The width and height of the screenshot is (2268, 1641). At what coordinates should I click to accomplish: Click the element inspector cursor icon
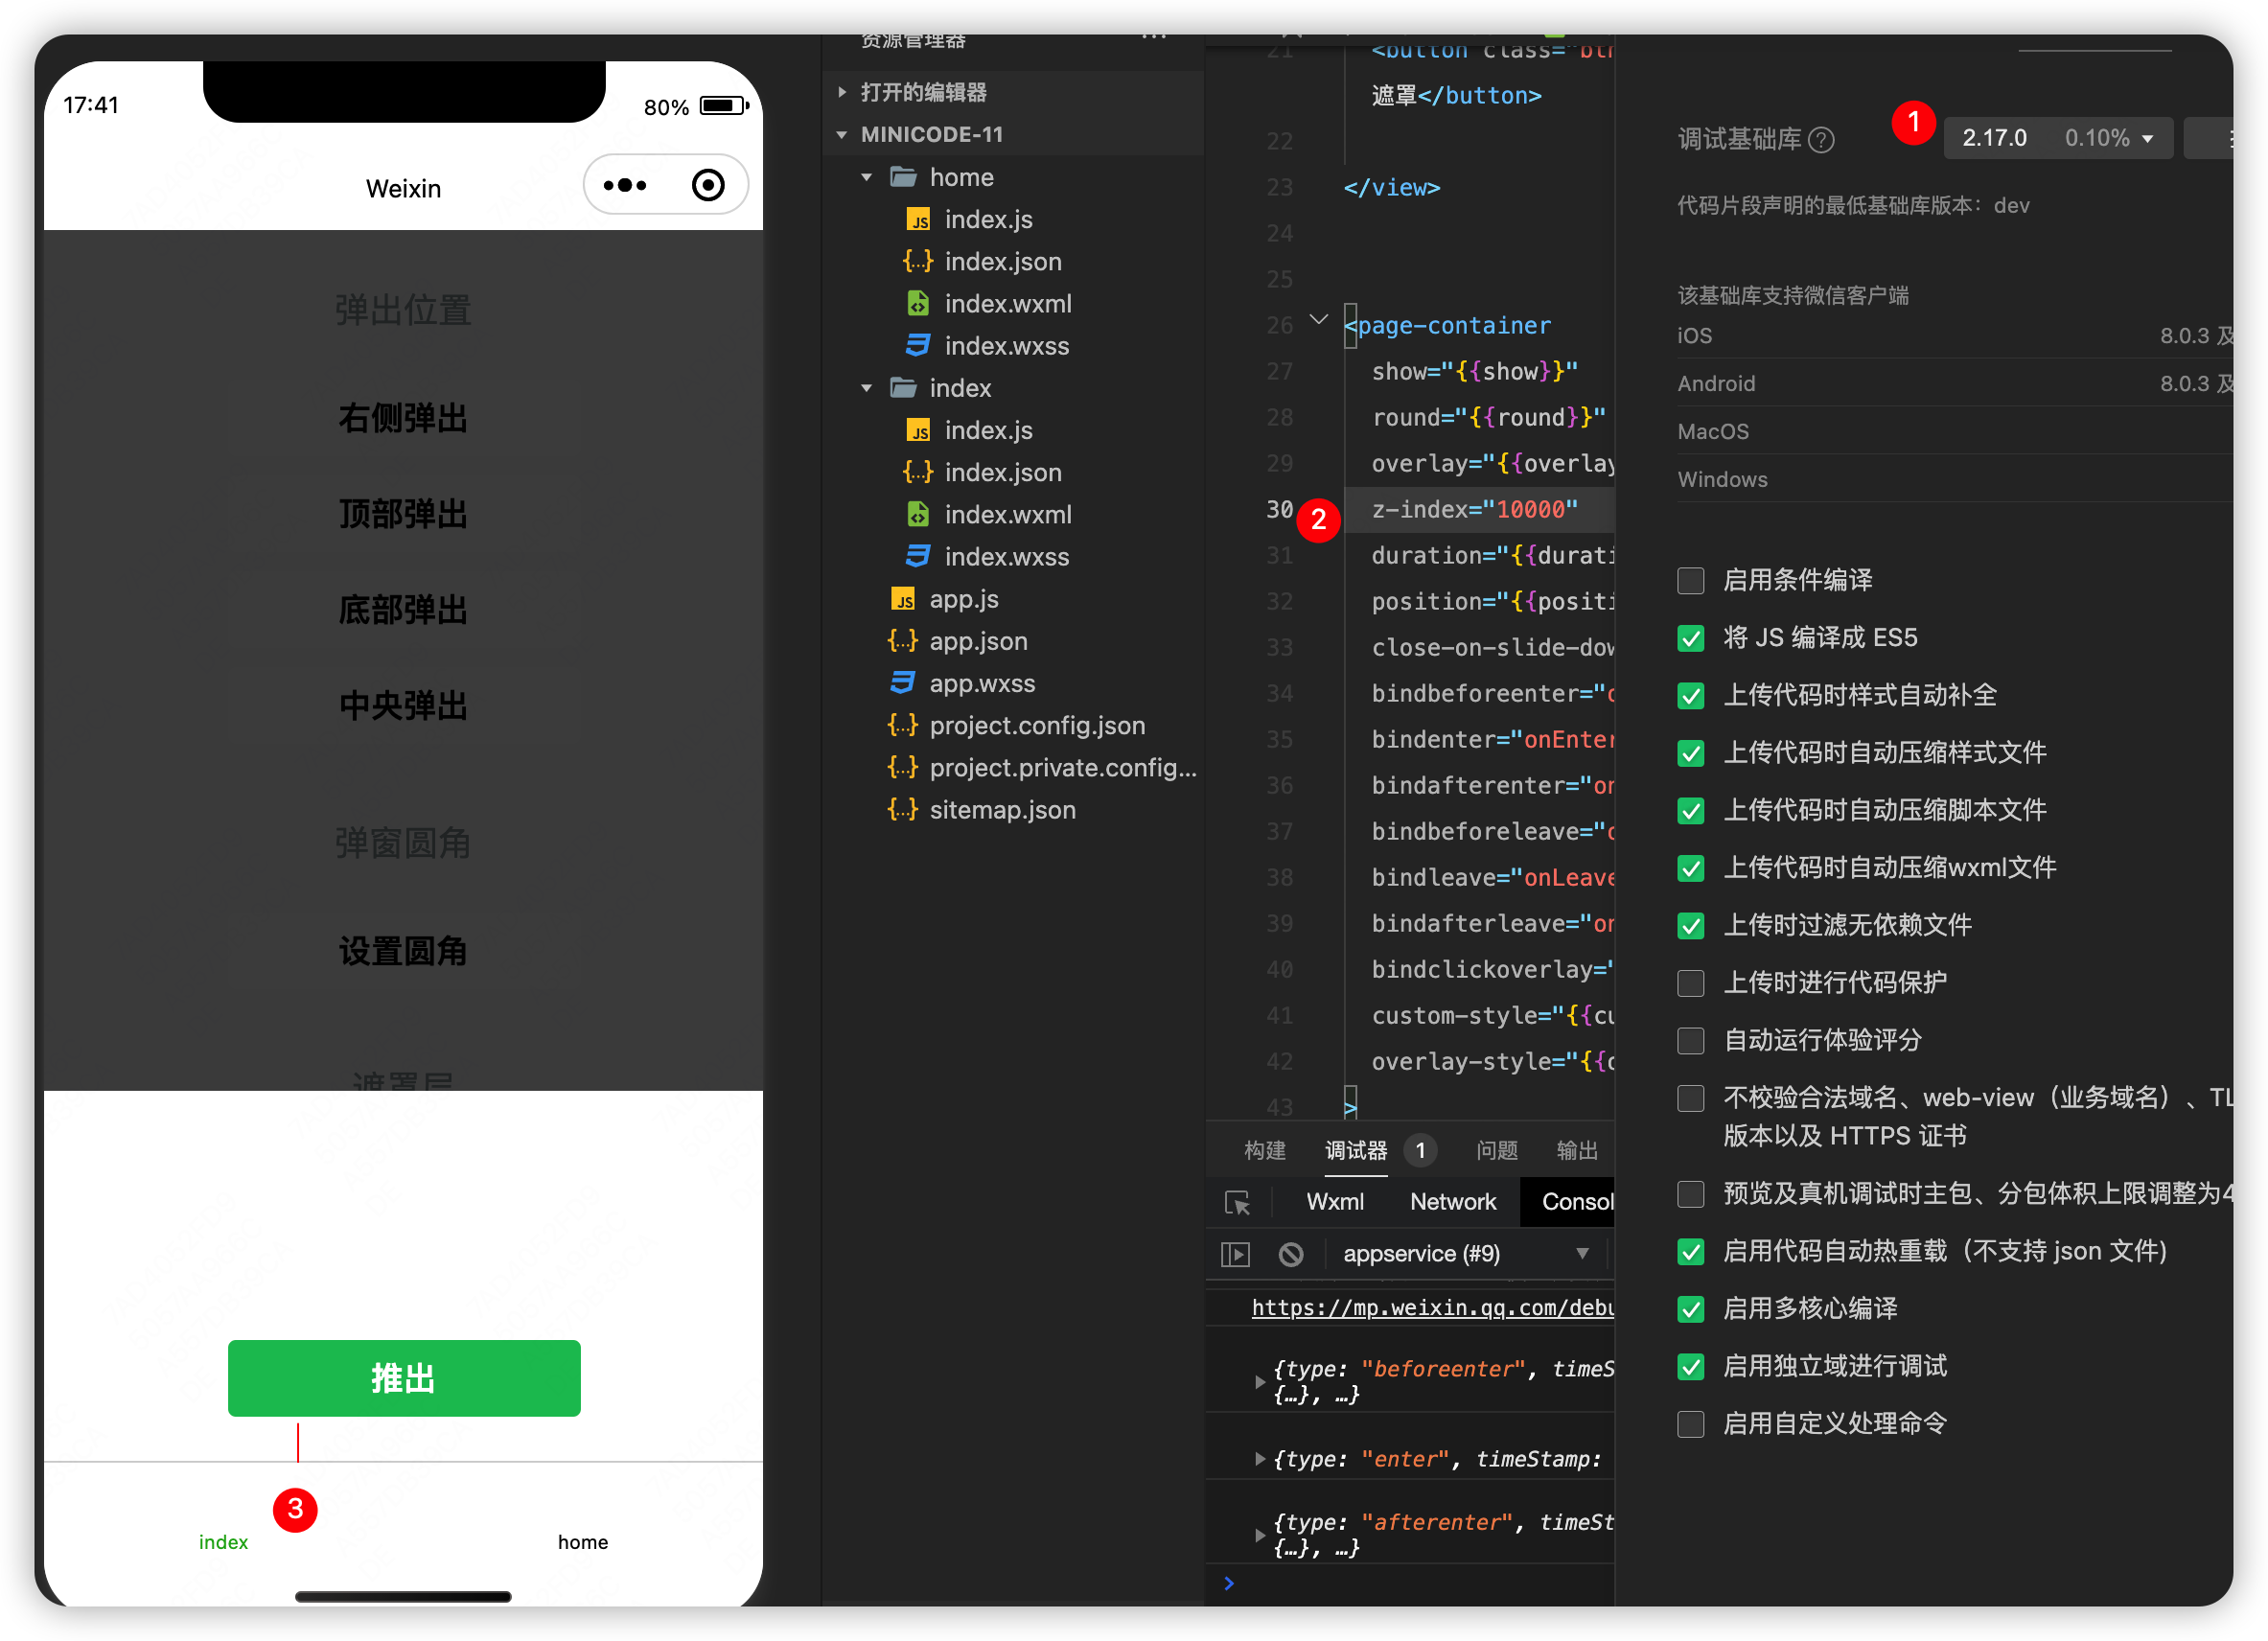pyautogui.click(x=1237, y=1202)
